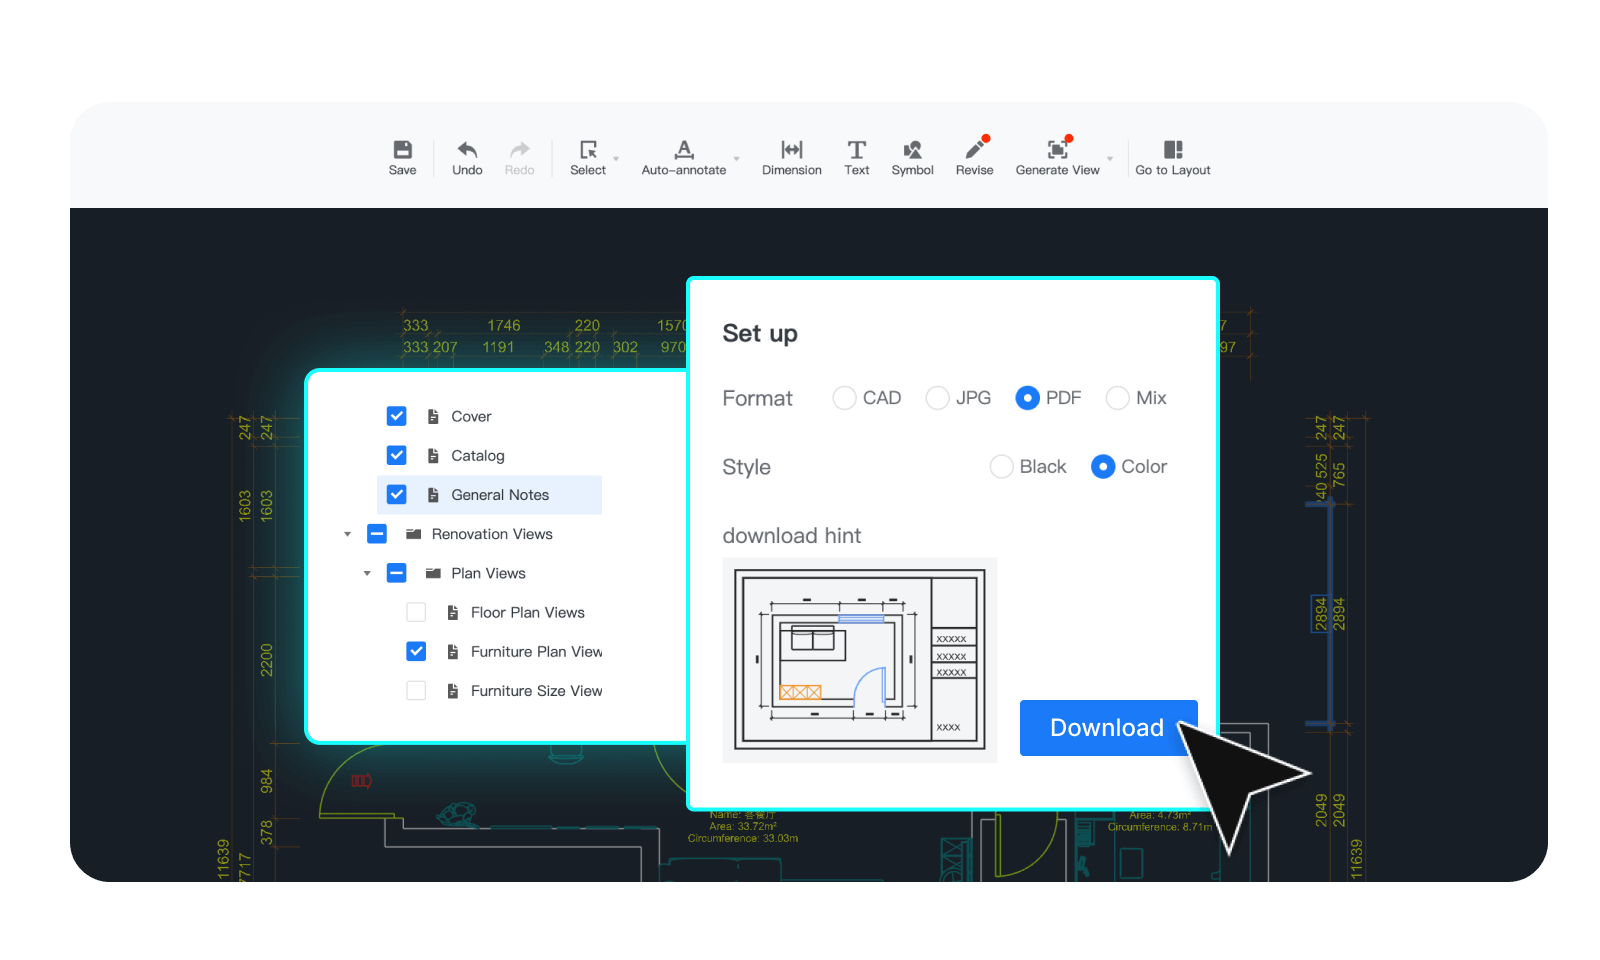This screenshot has width=1600, height=960.
Task: Check the Floor Plan Views checkbox
Action: (416, 612)
